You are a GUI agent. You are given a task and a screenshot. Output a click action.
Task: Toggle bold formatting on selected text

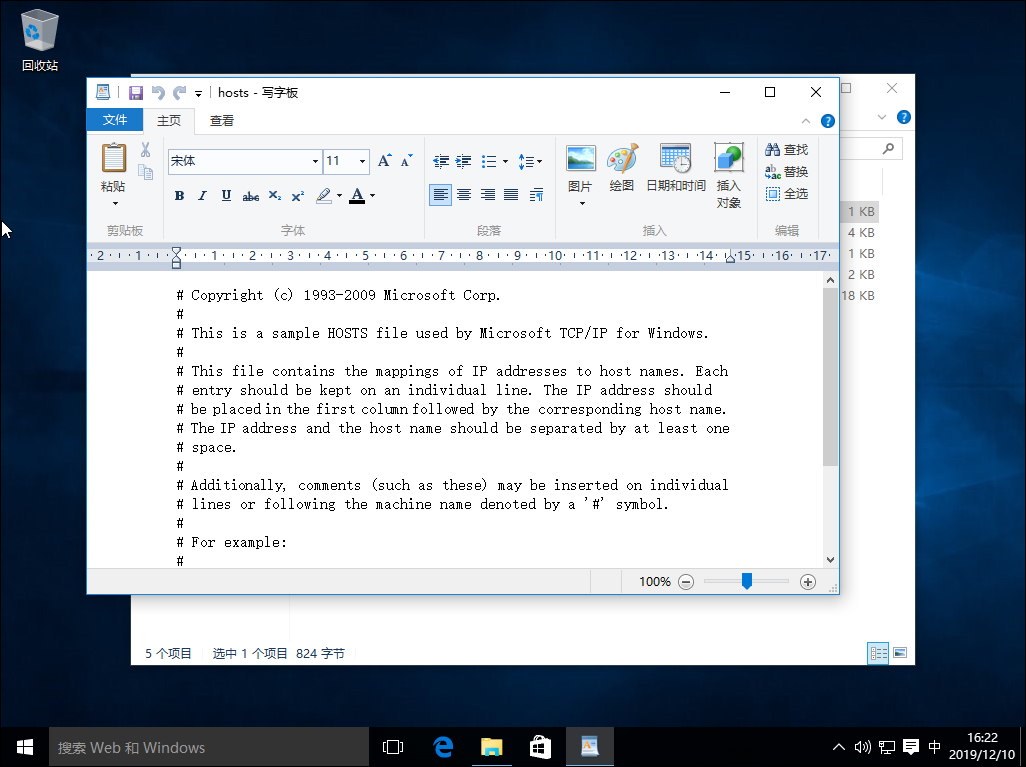(x=179, y=195)
